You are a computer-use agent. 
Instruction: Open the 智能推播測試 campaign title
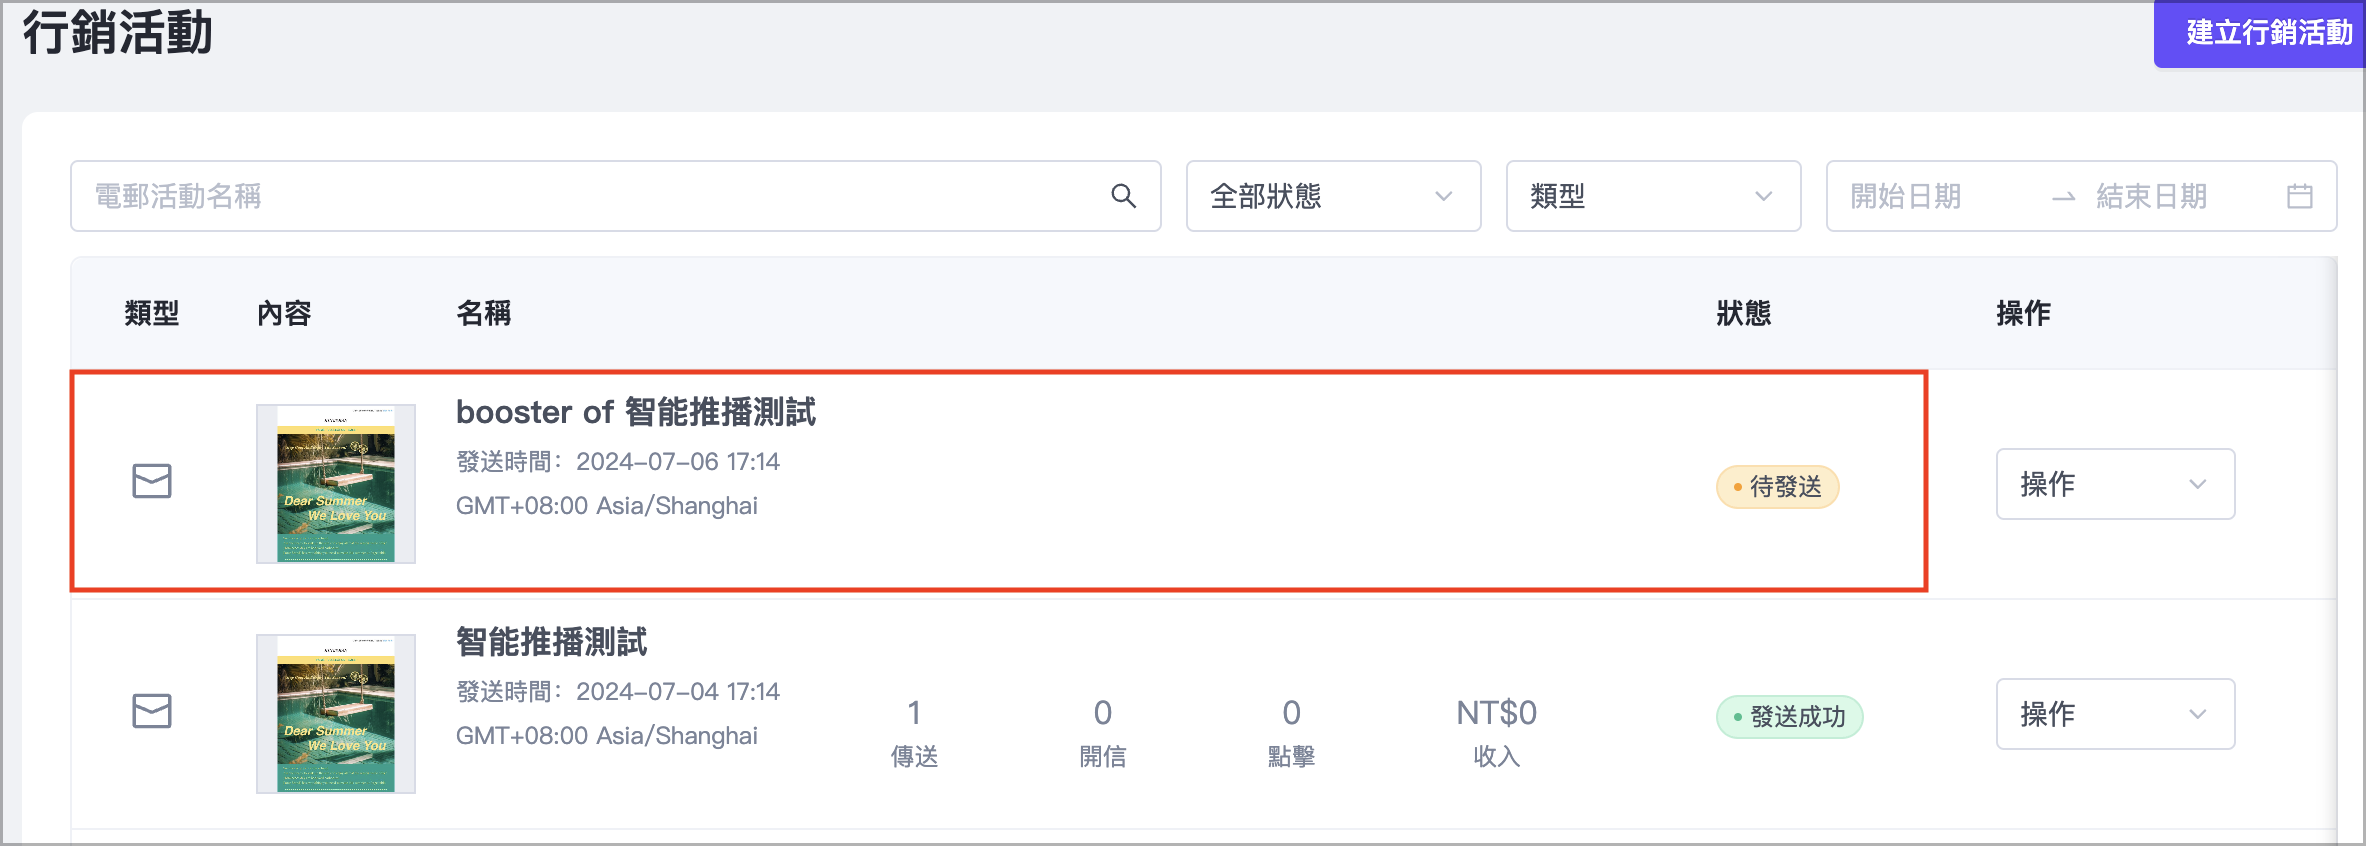[551, 642]
